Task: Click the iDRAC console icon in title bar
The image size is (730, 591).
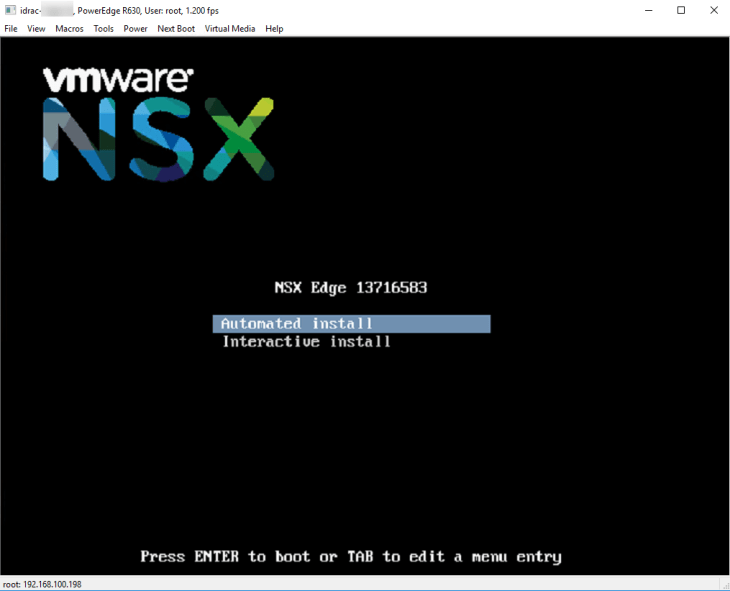Action: (x=10, y=10)
